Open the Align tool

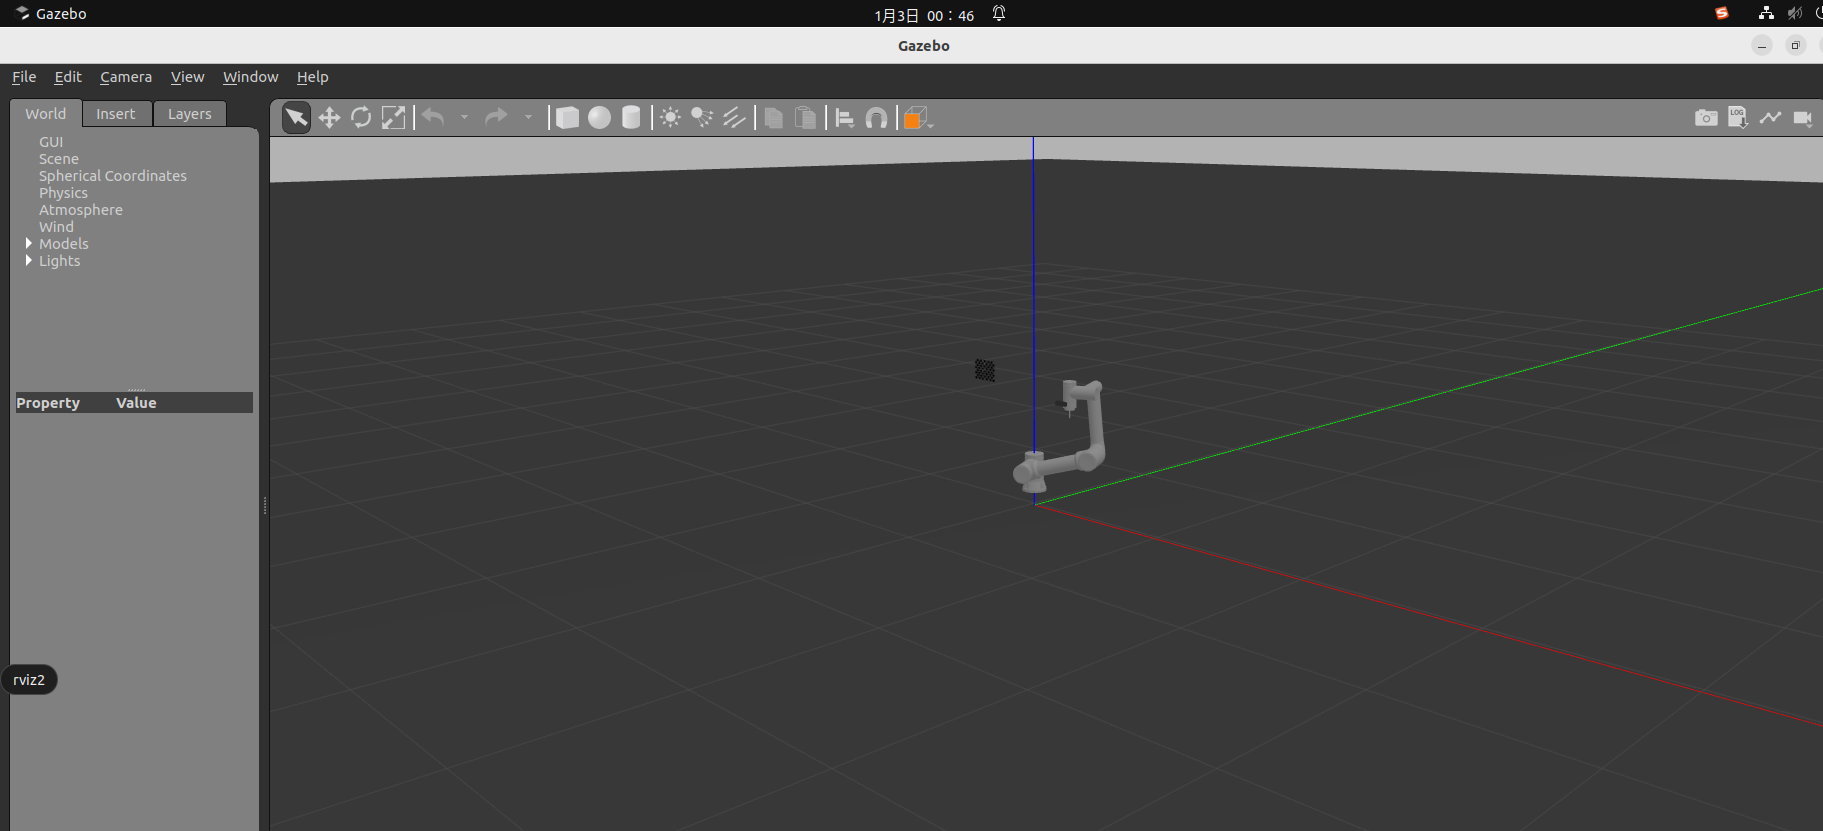844,118
